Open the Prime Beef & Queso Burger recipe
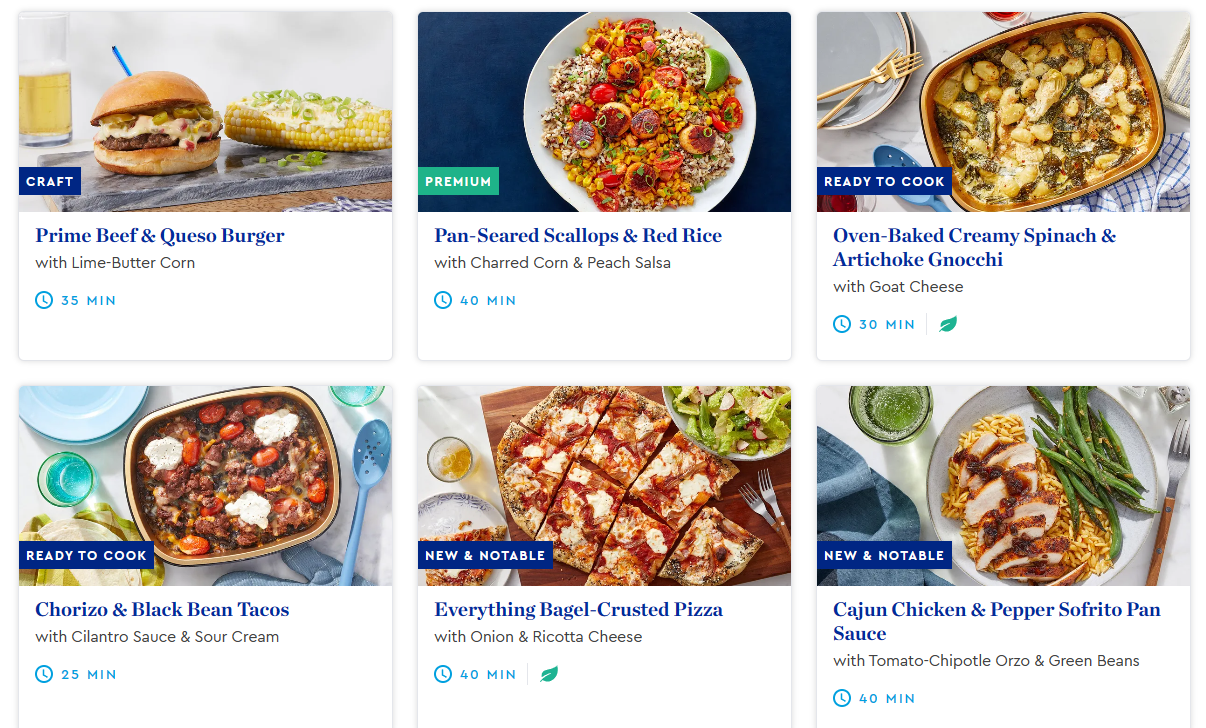1206x728 pixels. pyautogui.click(x=159, y=235)
